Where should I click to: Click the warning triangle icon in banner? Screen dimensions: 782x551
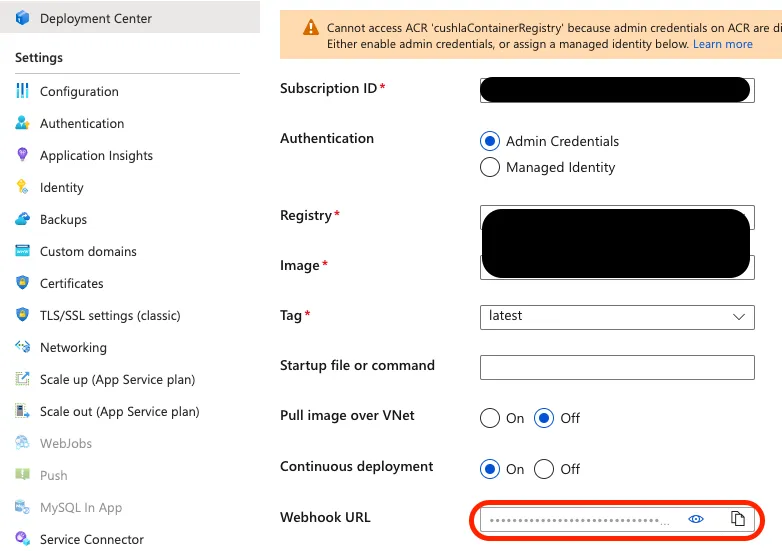click(311, 27)
